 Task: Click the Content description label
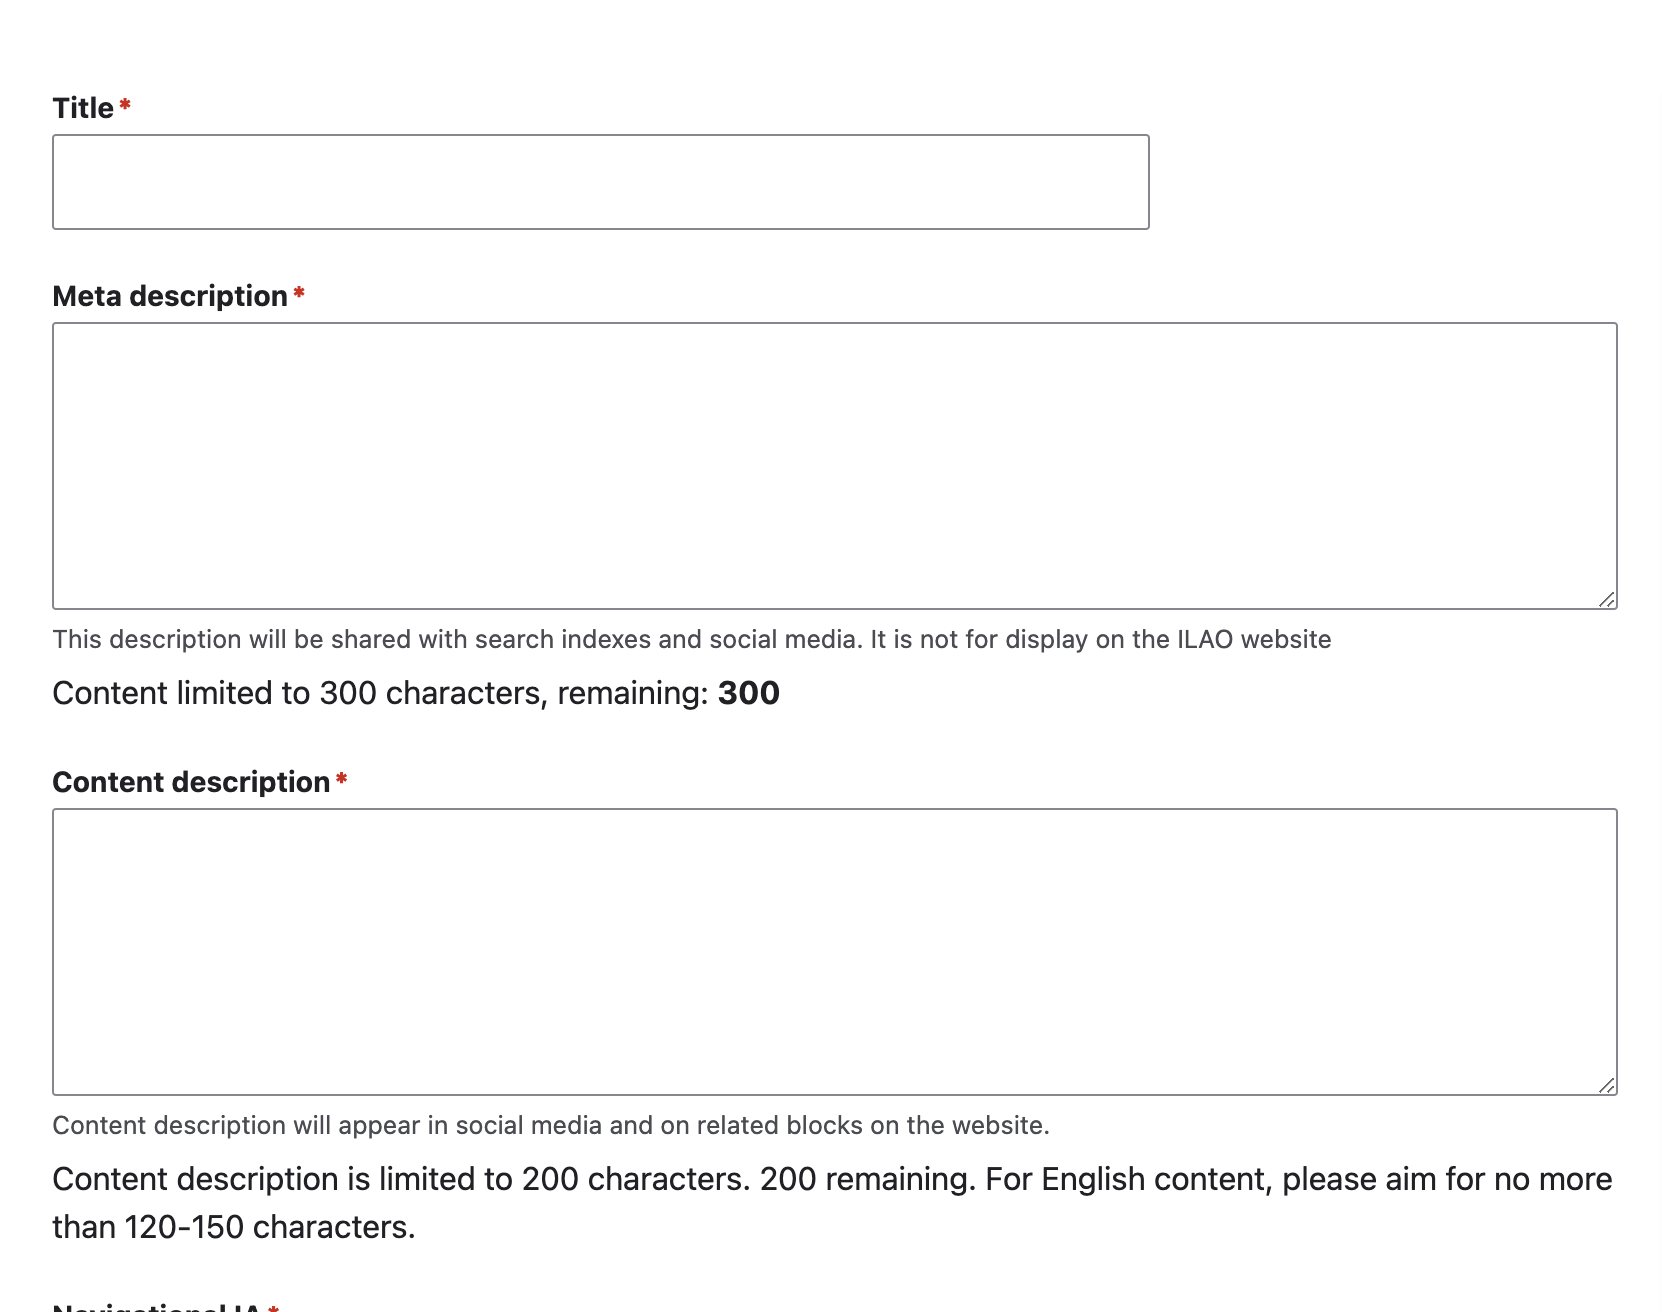click(191, 782)
